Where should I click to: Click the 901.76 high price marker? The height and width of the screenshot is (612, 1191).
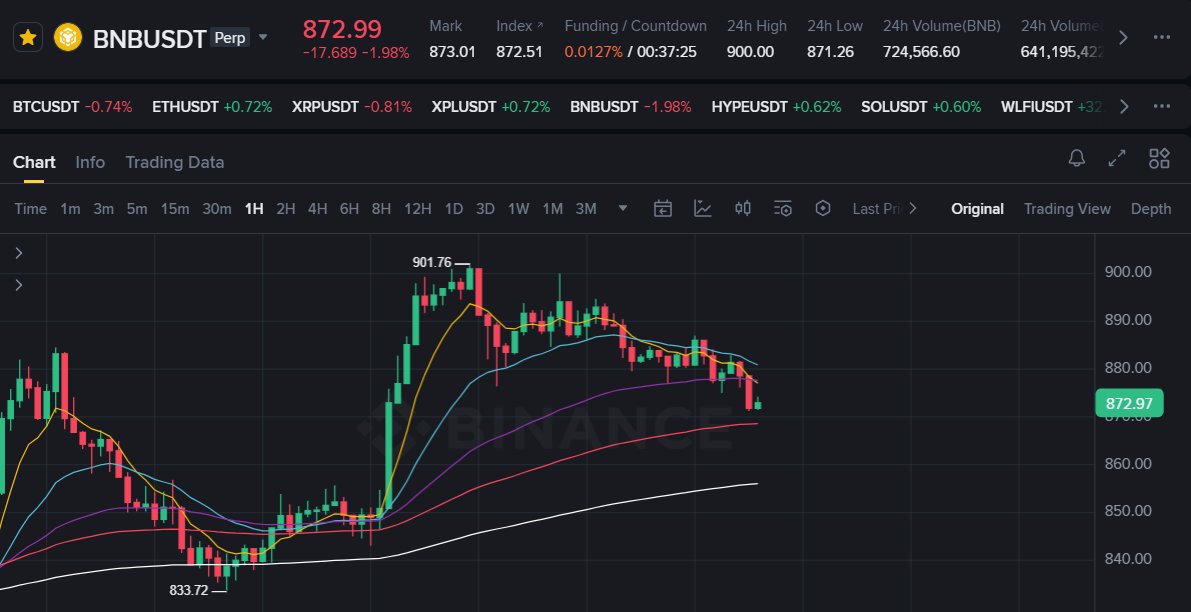click(x=431, y=262)
